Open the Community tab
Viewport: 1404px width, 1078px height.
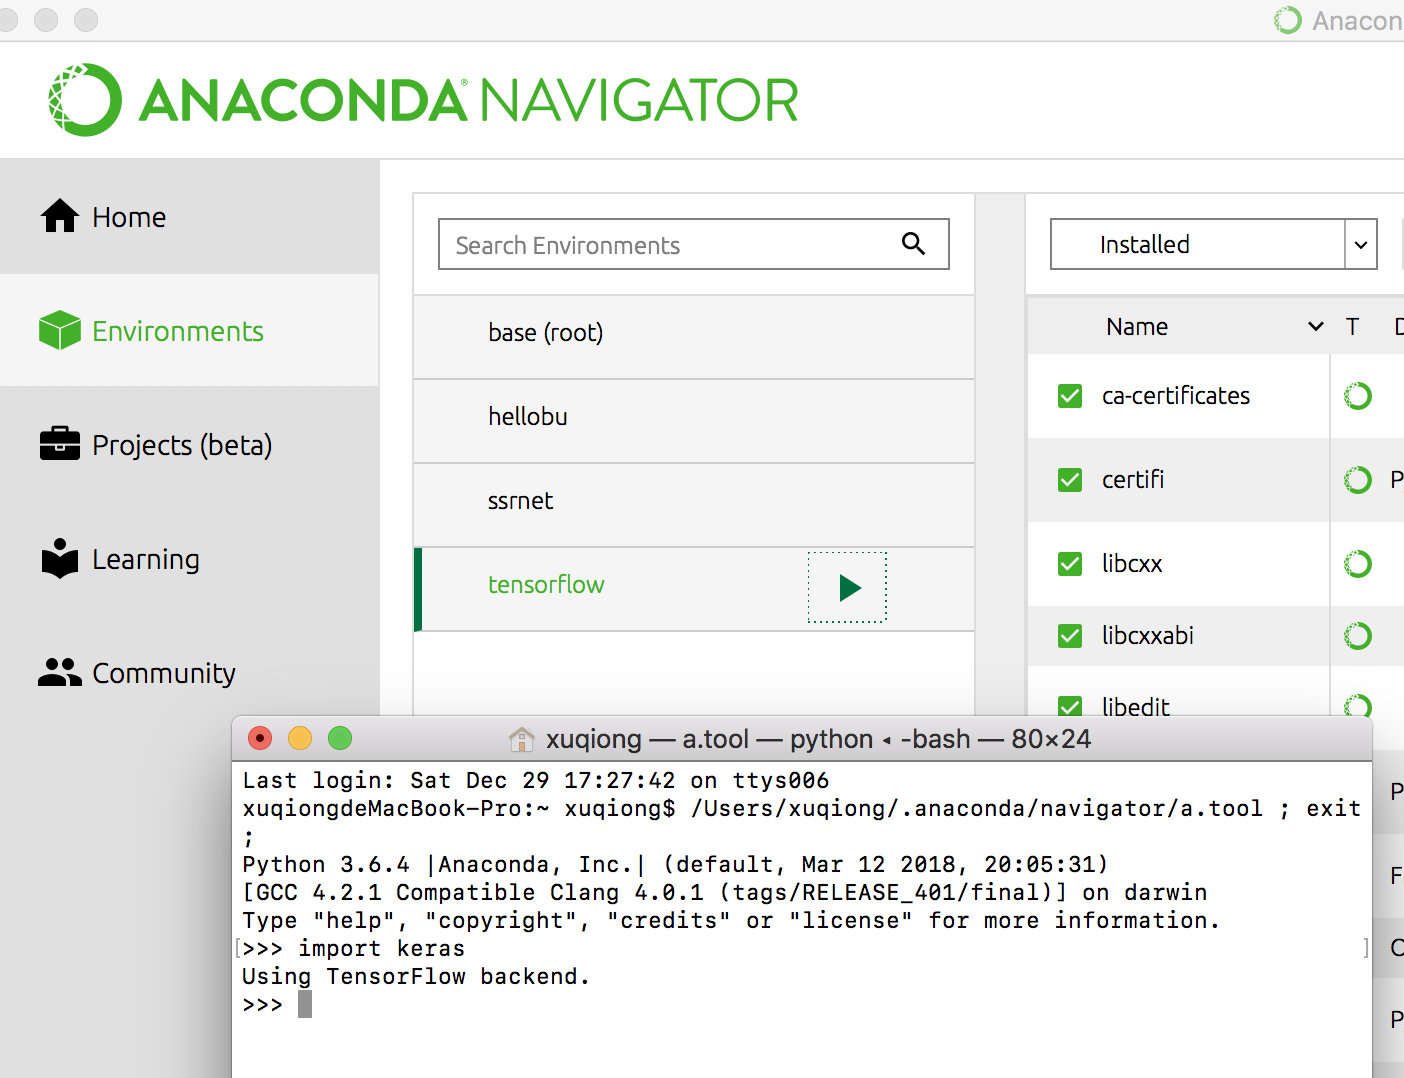189,672
